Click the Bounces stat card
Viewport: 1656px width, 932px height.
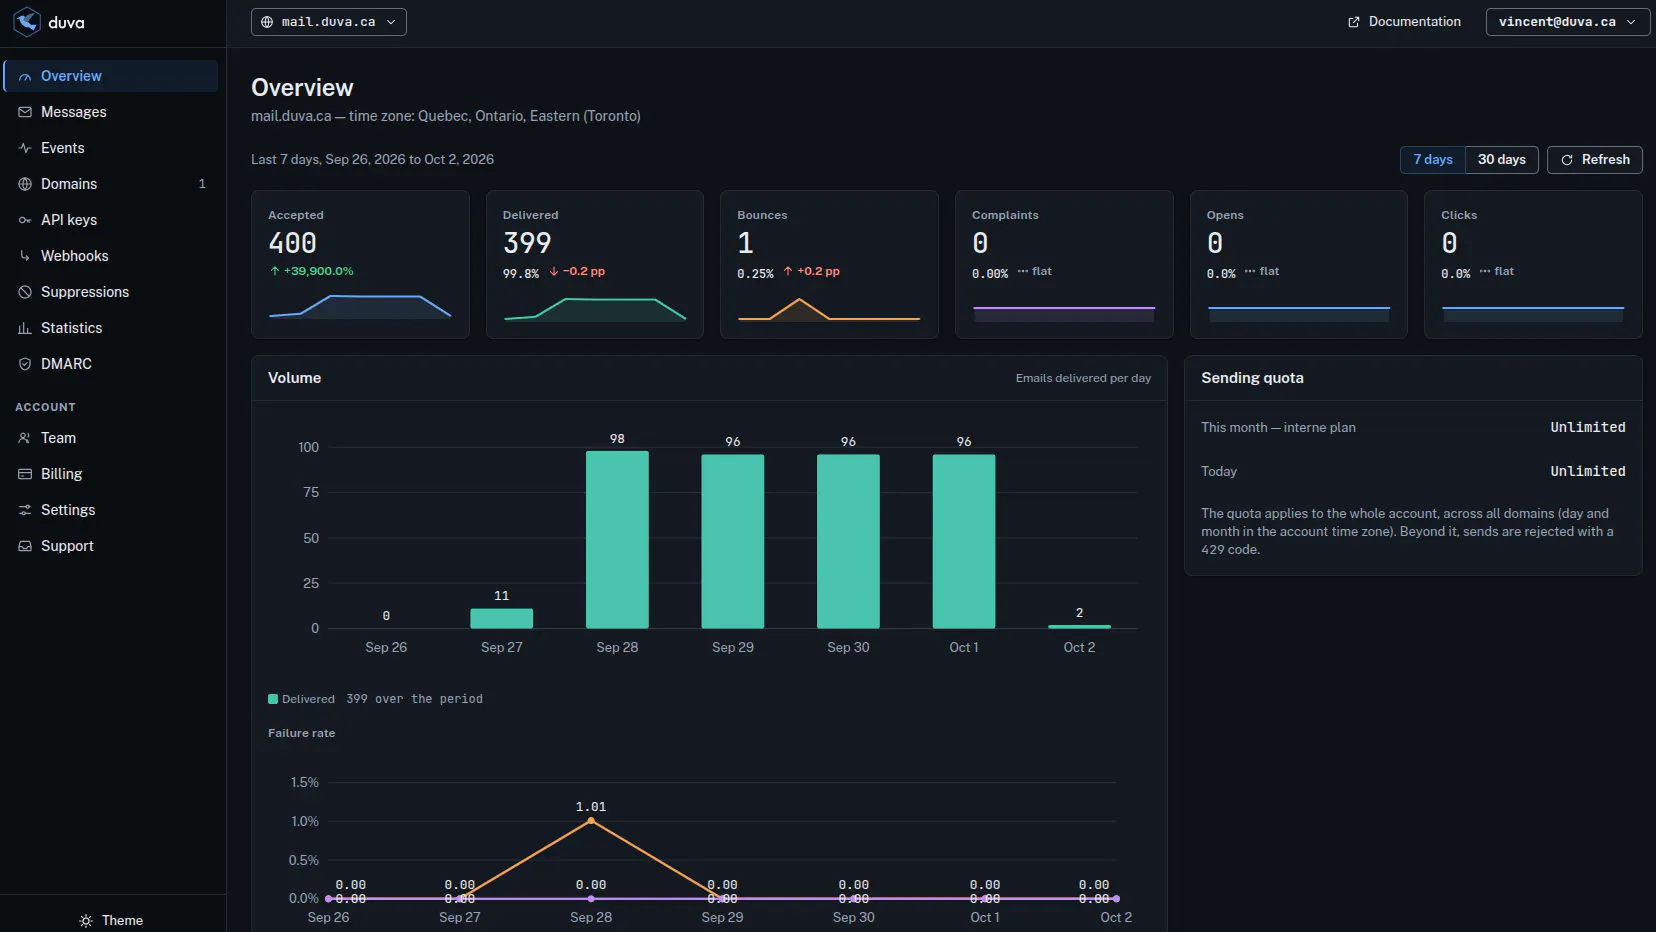(x=829, y=265)
